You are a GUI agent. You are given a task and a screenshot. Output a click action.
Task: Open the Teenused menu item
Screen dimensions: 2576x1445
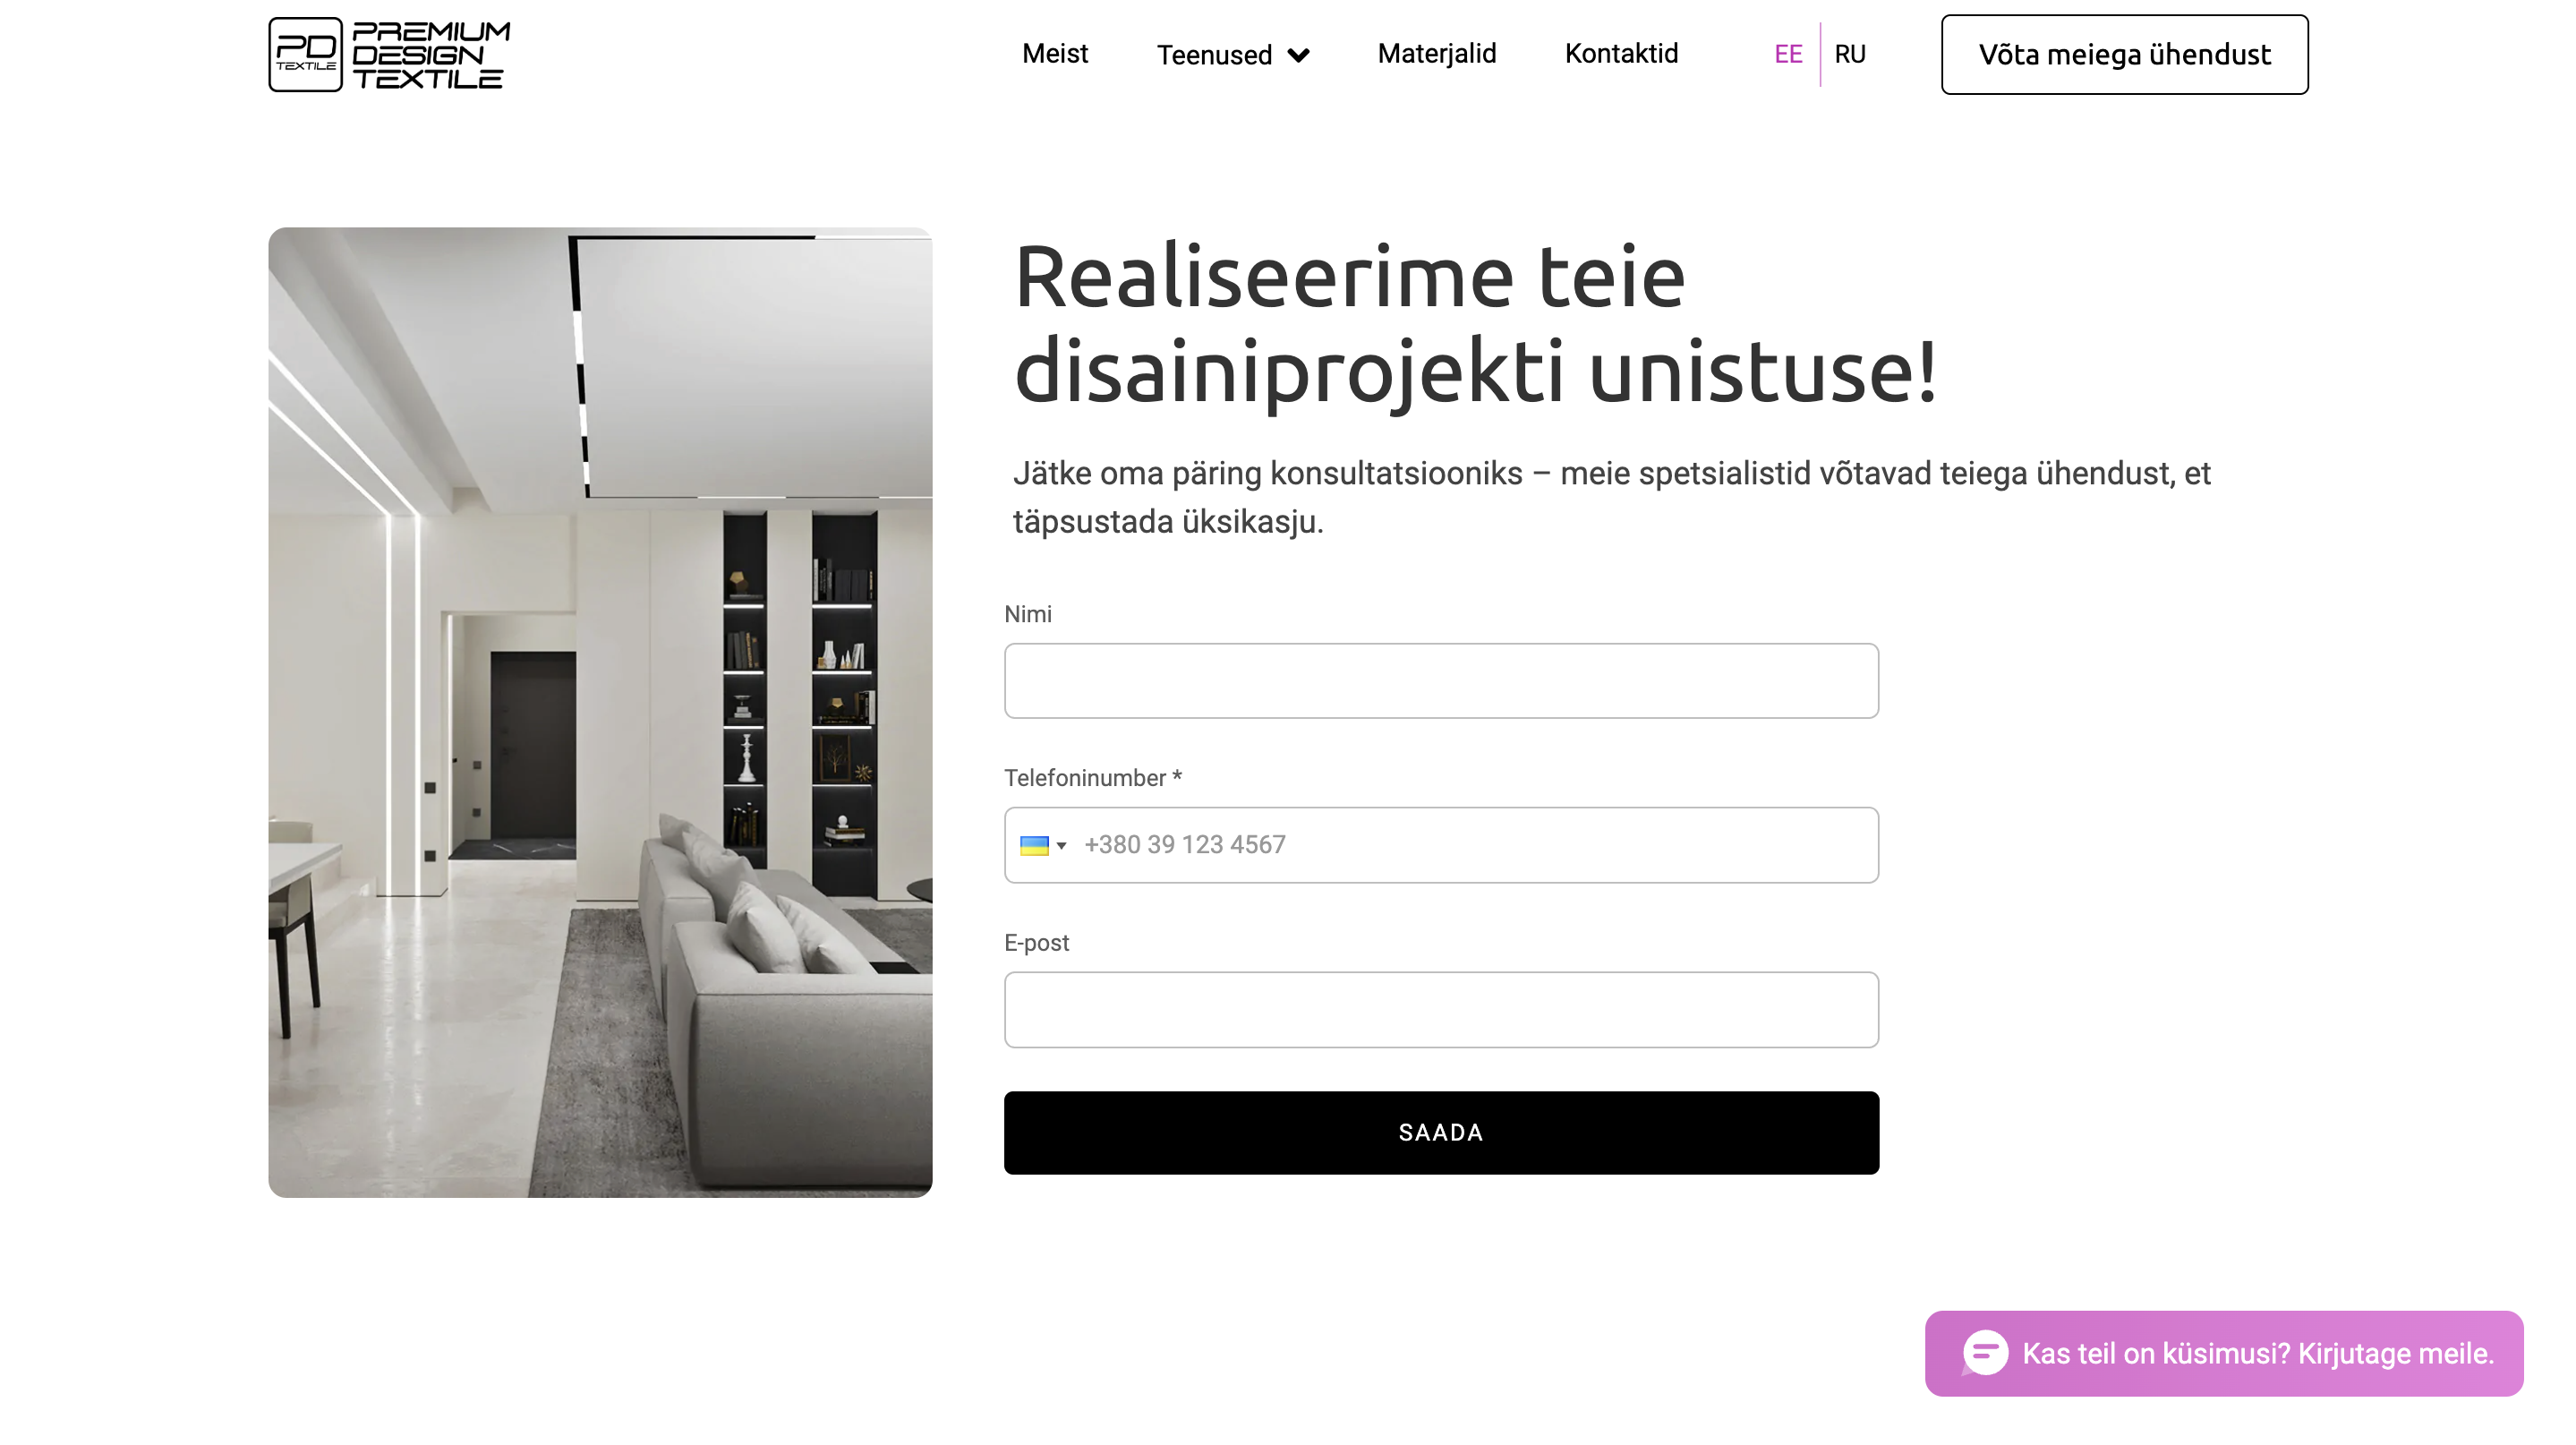[x=1214, y=55]
